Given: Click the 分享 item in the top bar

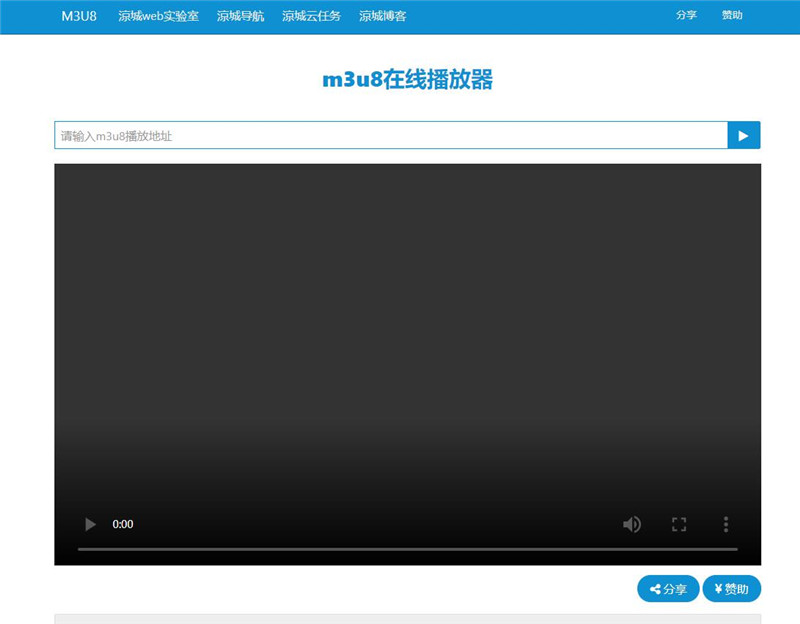Looking at the screenshot, I should tap(686, 15).
